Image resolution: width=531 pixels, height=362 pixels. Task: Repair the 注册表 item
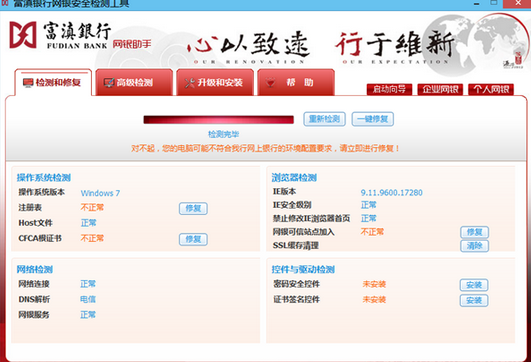[x=193, y=208]
